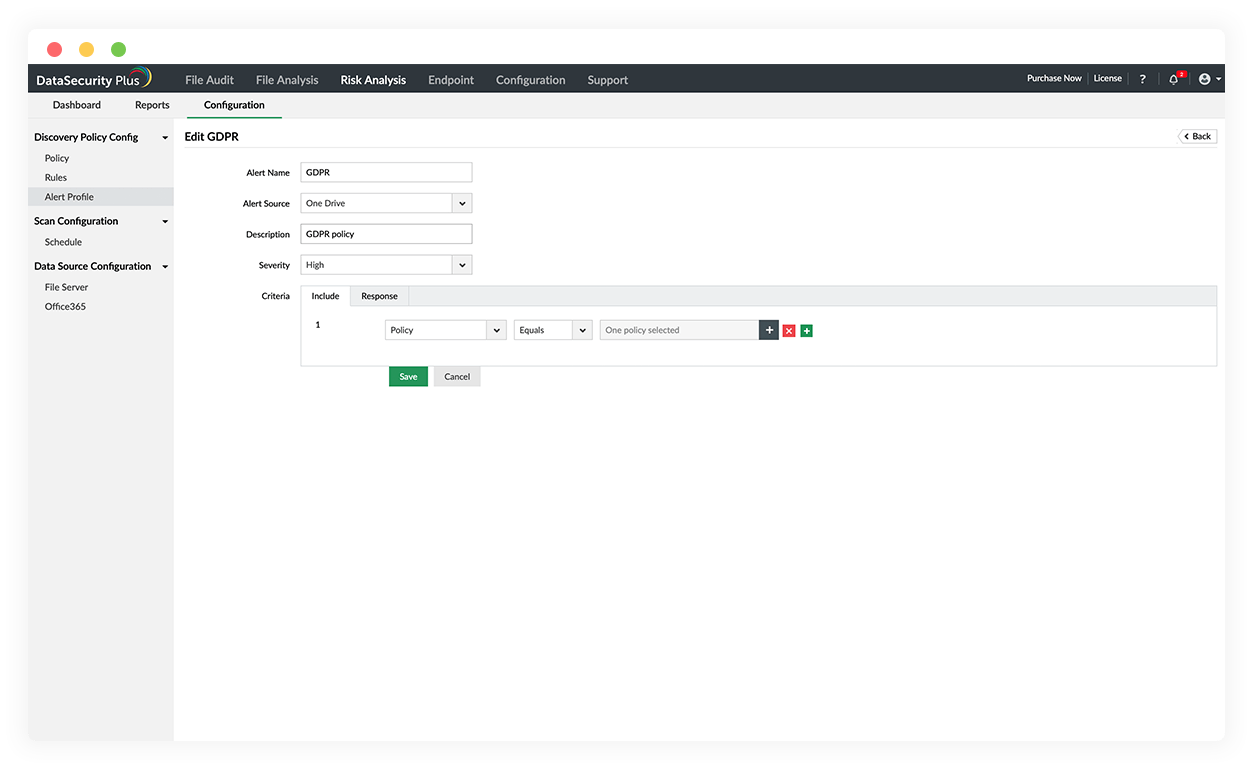Image resolution: width=1254 pixels, height=766 pixels.
Task: Switch to the Response criteria tab
Action: pos(380,296)
